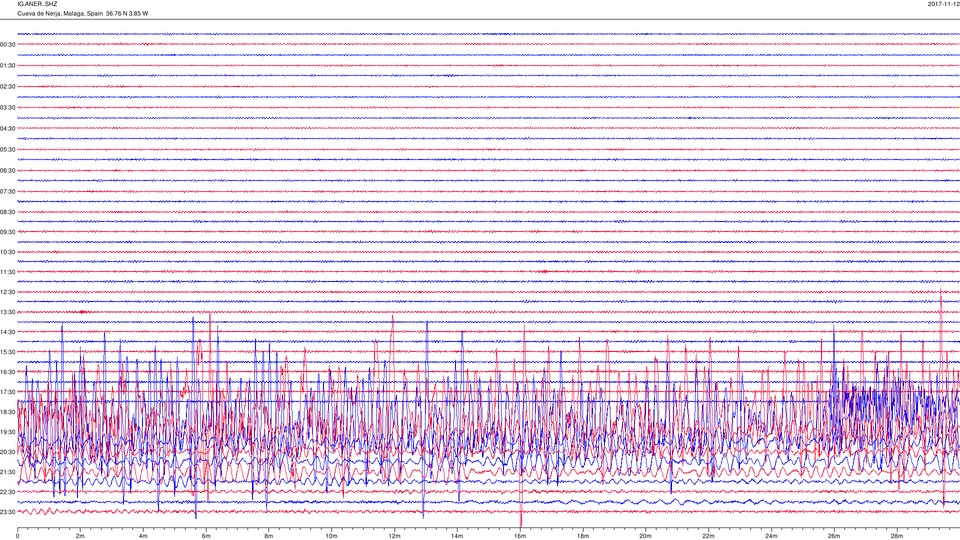The image size is (960, 540).
Task: Select the 12:30 time label
Action: [x=8, y=292]
